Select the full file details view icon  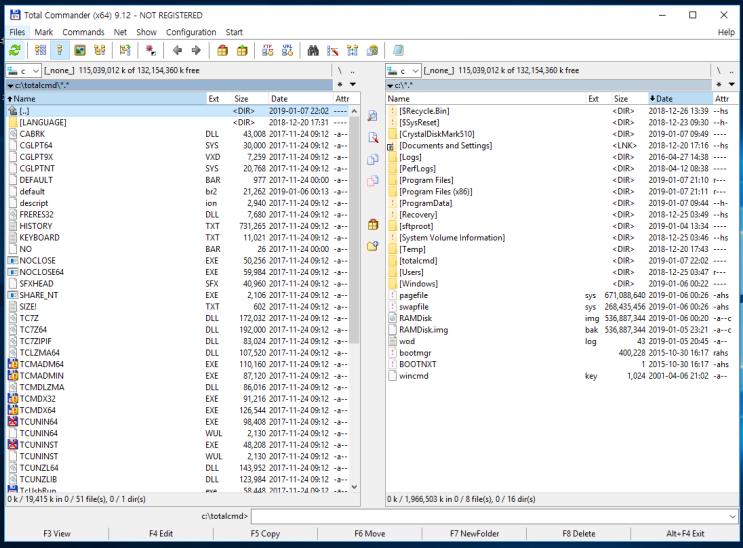(x=60, y=50)
